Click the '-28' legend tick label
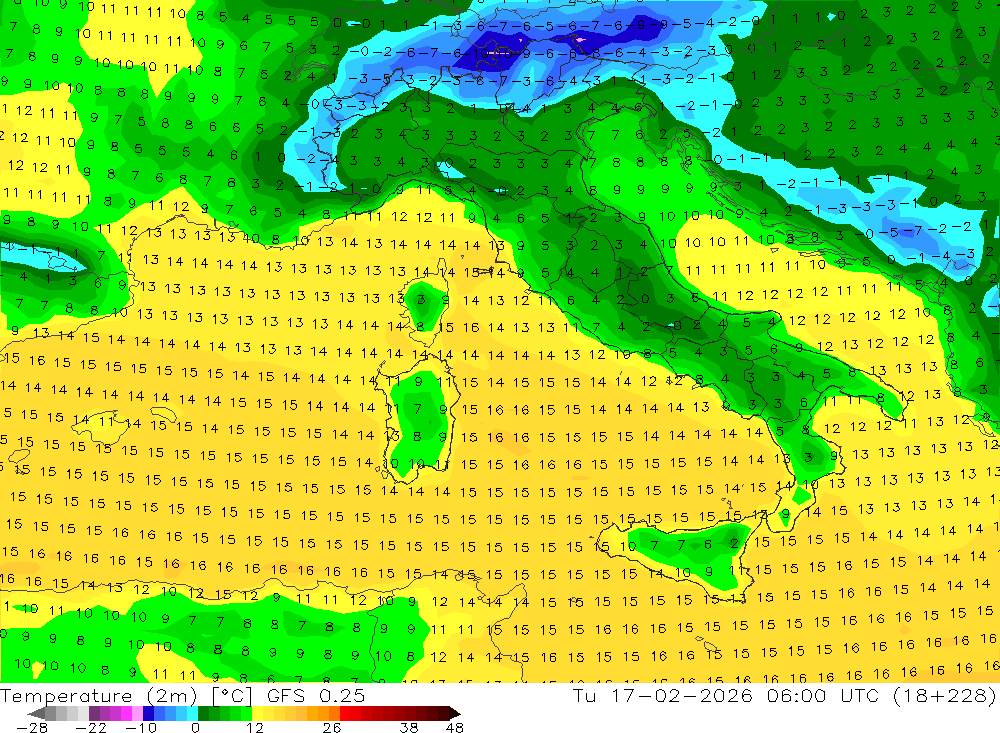The width and height of the screenshot is (1000, 733). click(31, 727)
